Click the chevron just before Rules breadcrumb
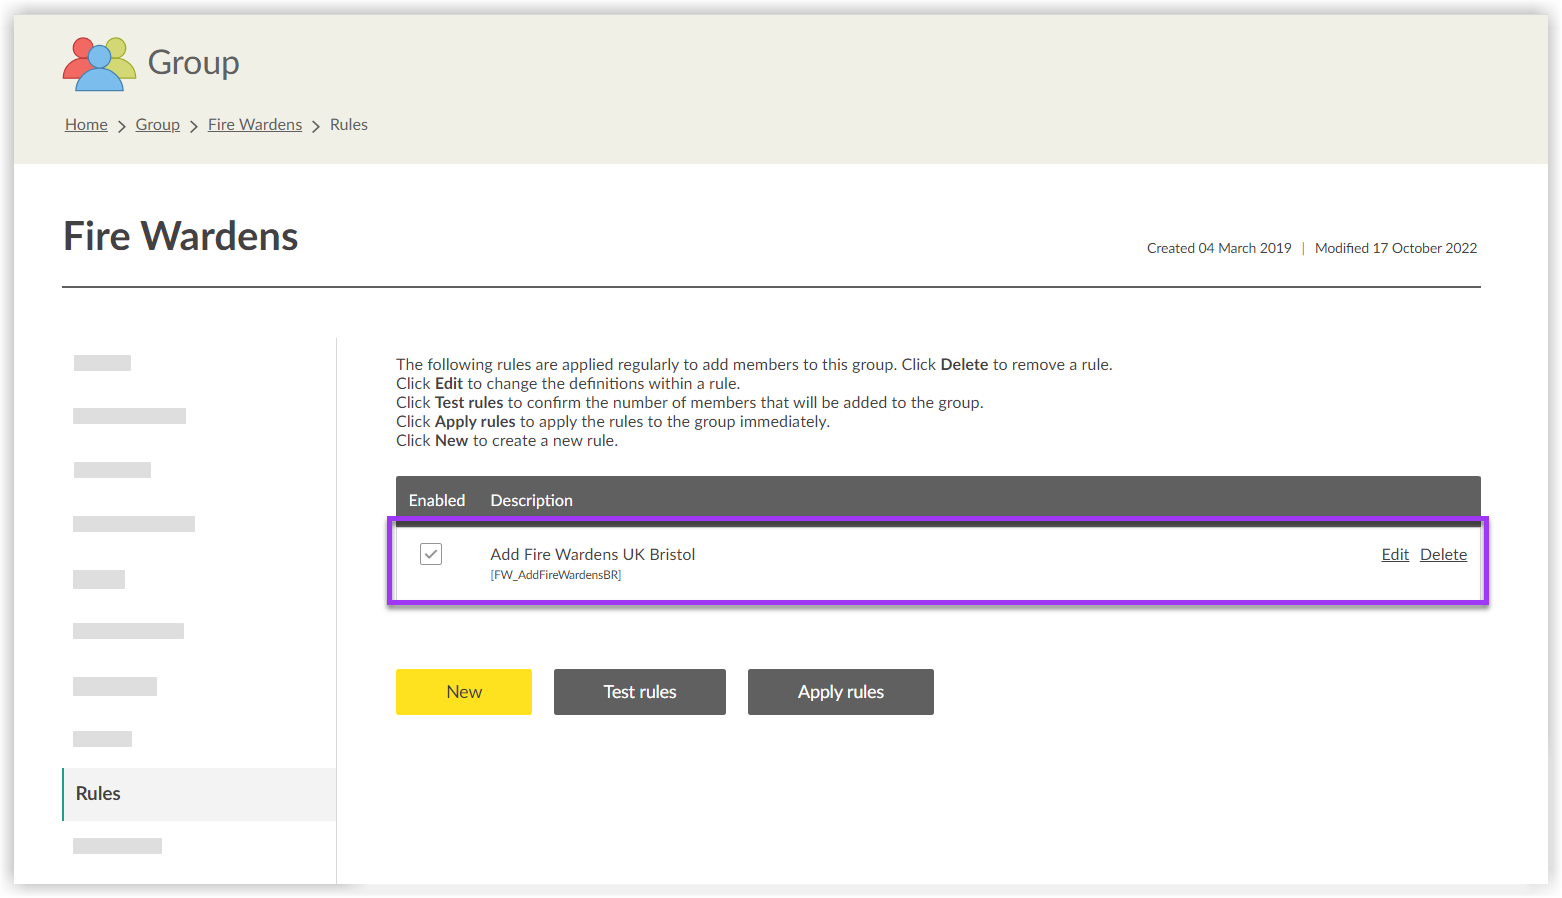Image resolution: width=1562 pixels, height=898 pixels. tap(316, 126)
